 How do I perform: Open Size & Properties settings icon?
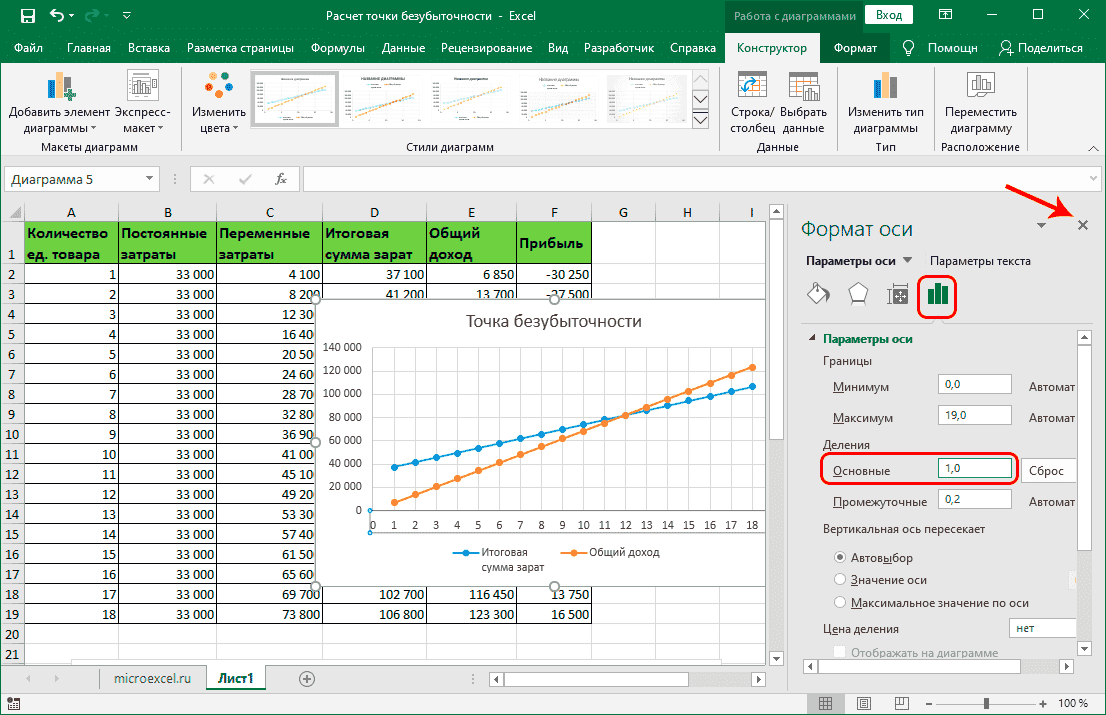[897, 293]
